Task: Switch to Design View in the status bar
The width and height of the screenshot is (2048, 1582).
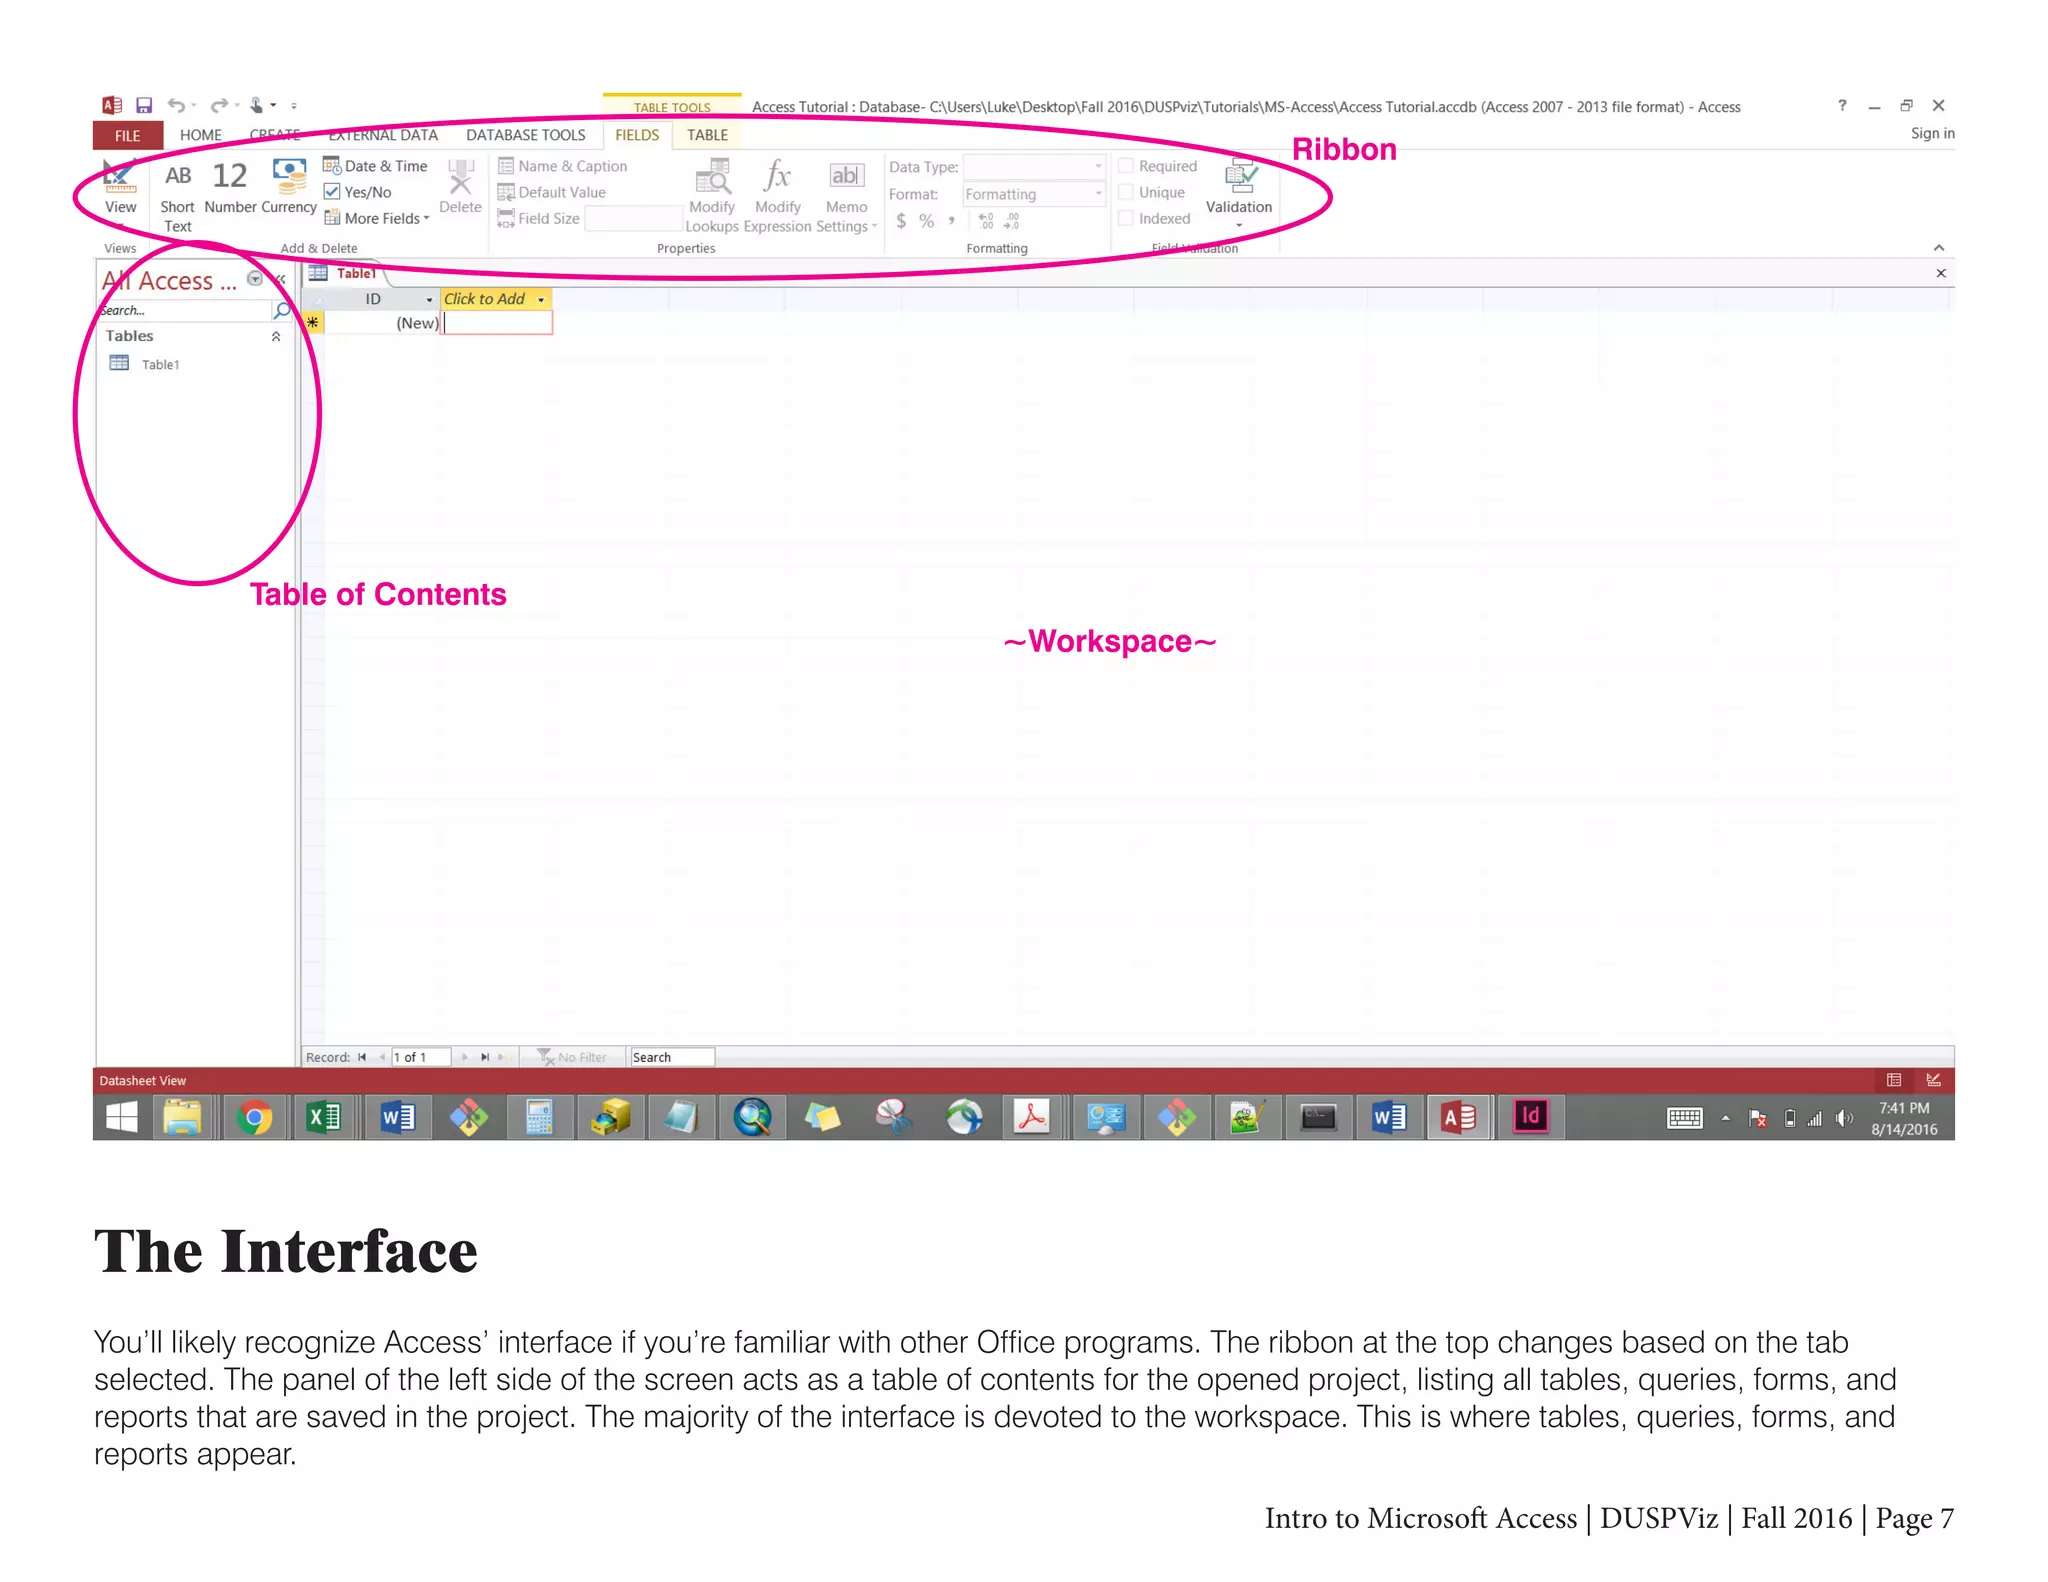Action: click(1933, 1080)
